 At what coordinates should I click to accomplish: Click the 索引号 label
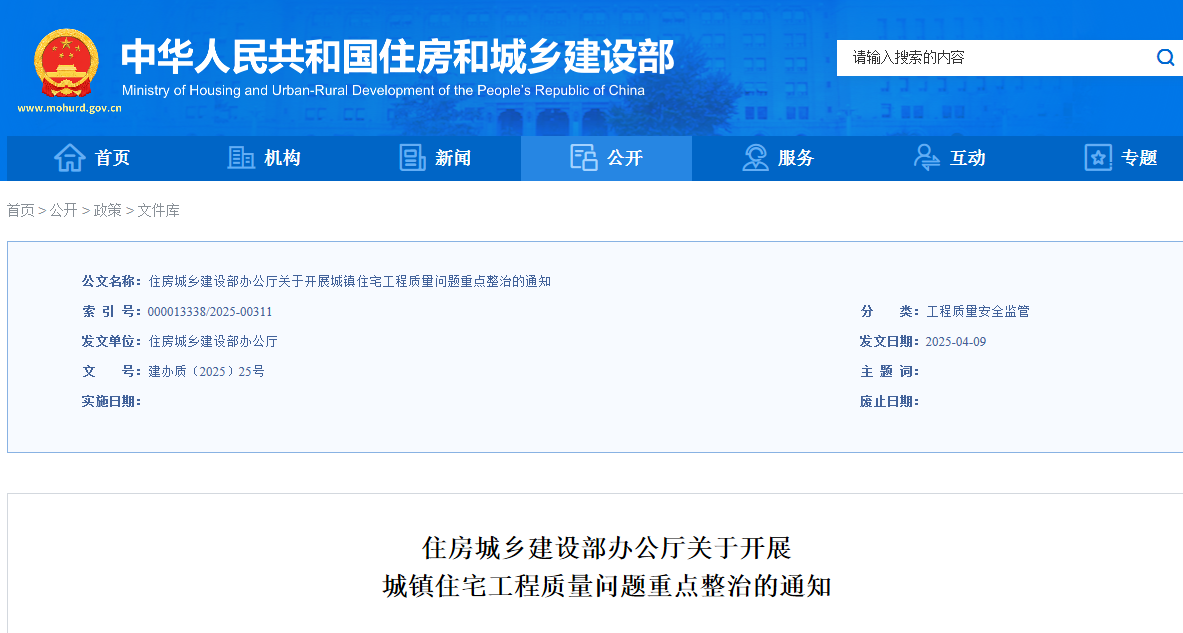(112, 312)
